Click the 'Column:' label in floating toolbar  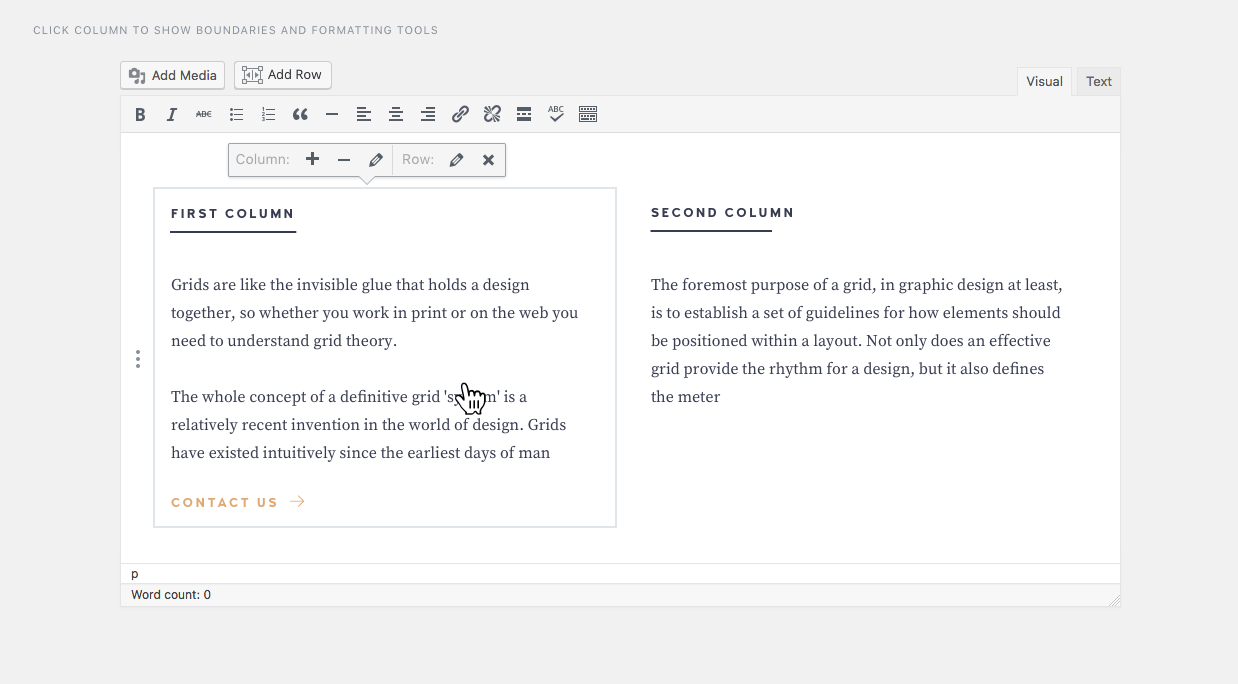click(263, 159)
